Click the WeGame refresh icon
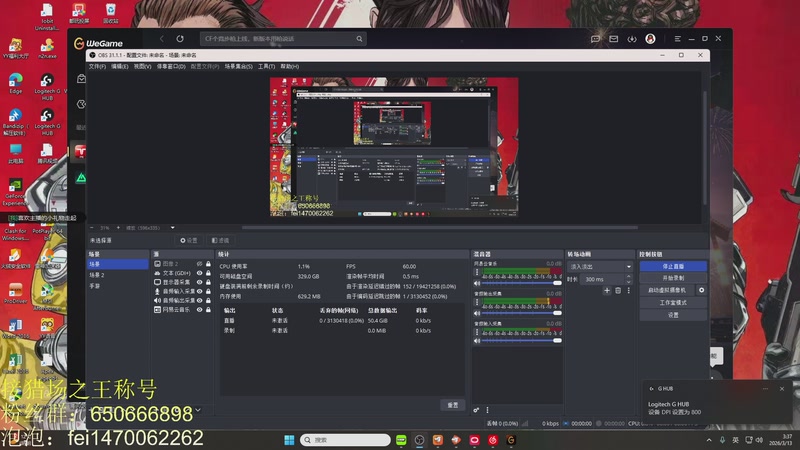 180,39
